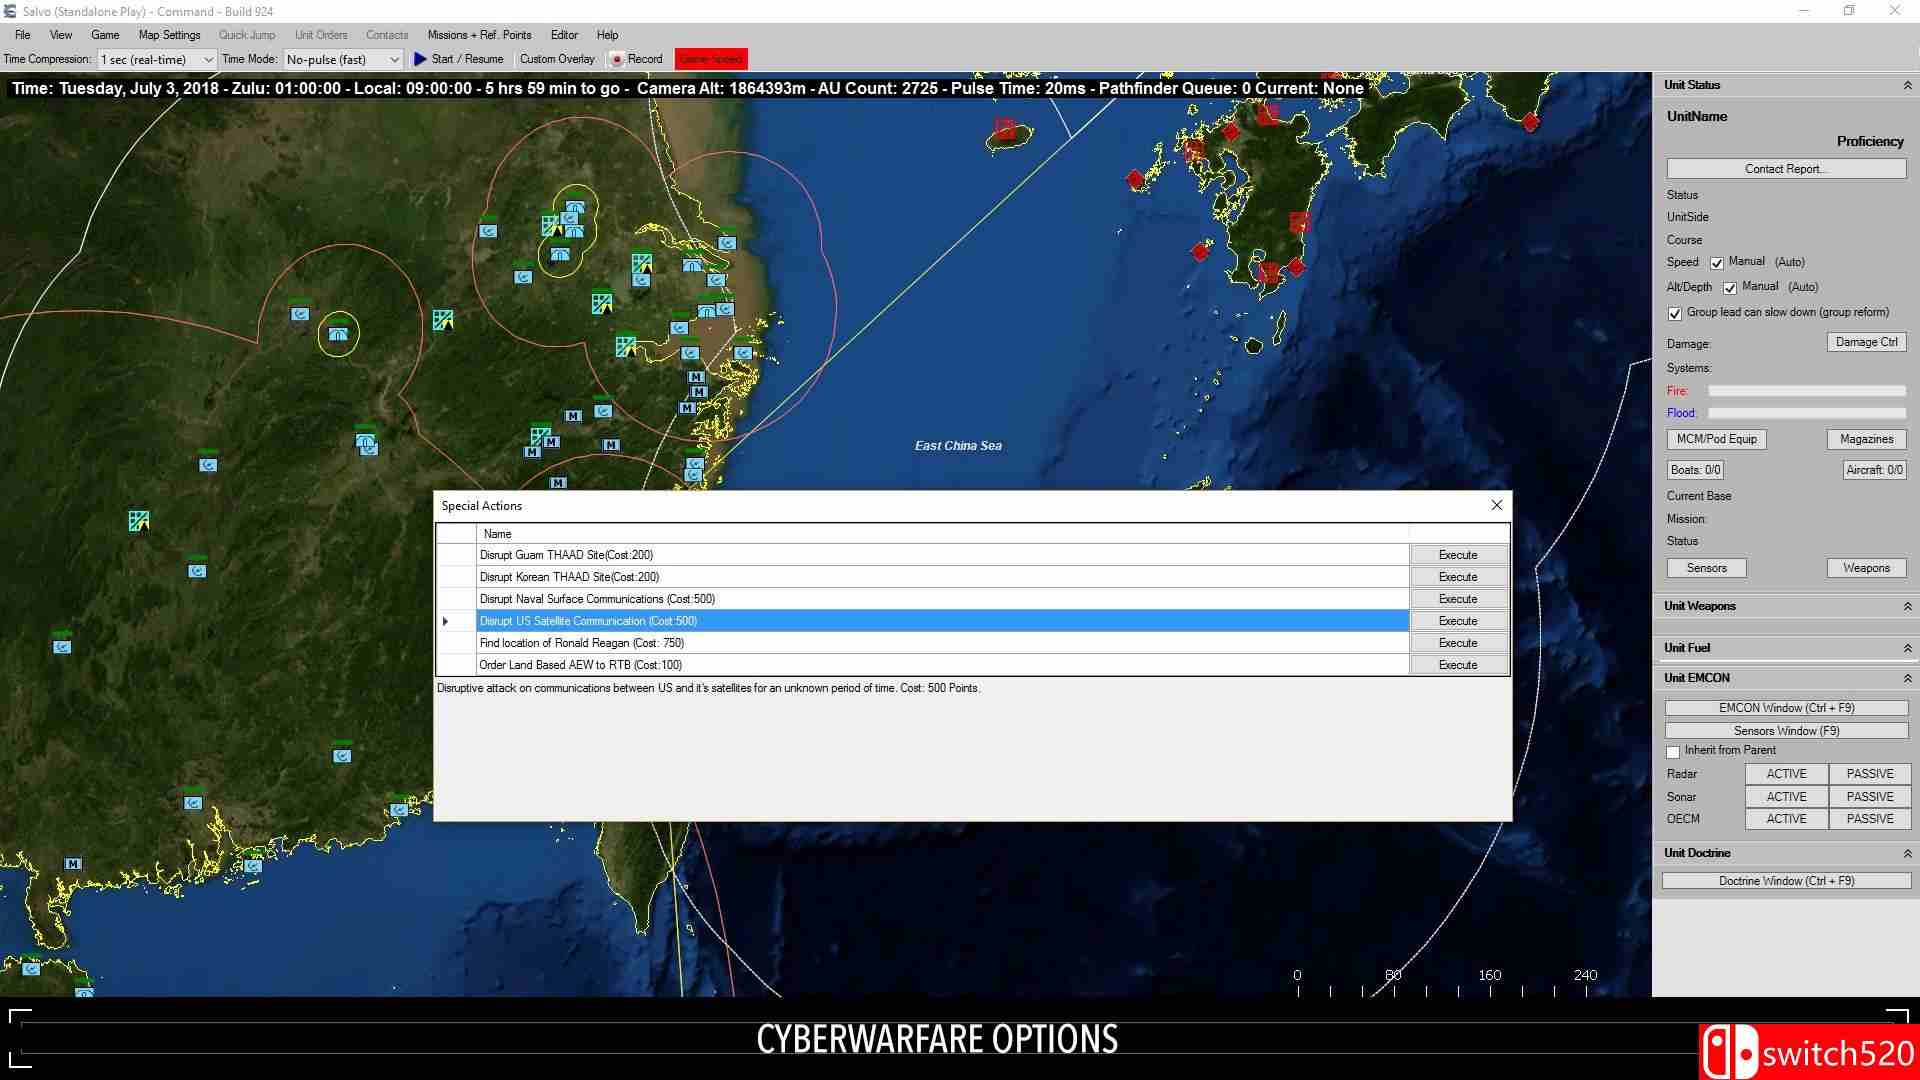Collapse the Unit Doctrine panel chevron
1920x1080 pixels.
[1907, 854]
